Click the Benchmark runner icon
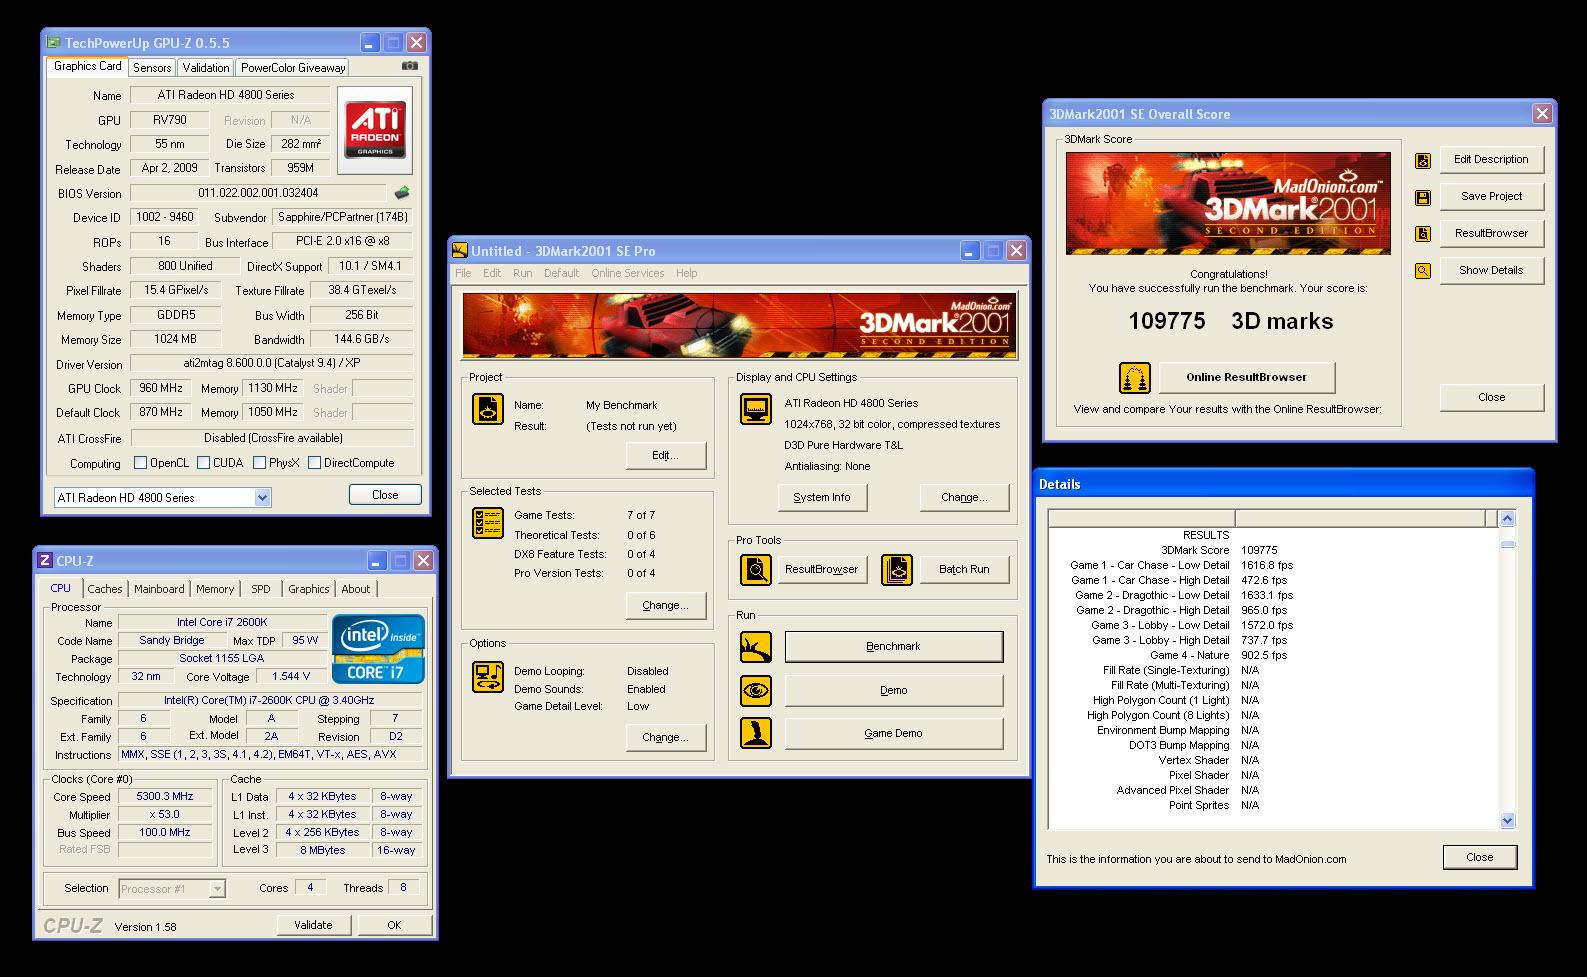Image resolution: width=1587 pixels, height=977 pixels. [755, 647]
